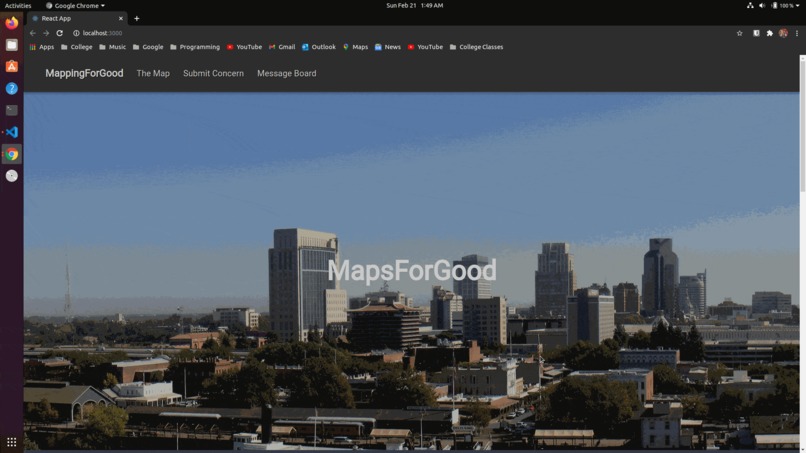
Task: Open the Outlook bookmark
Action: click(319, 47)
